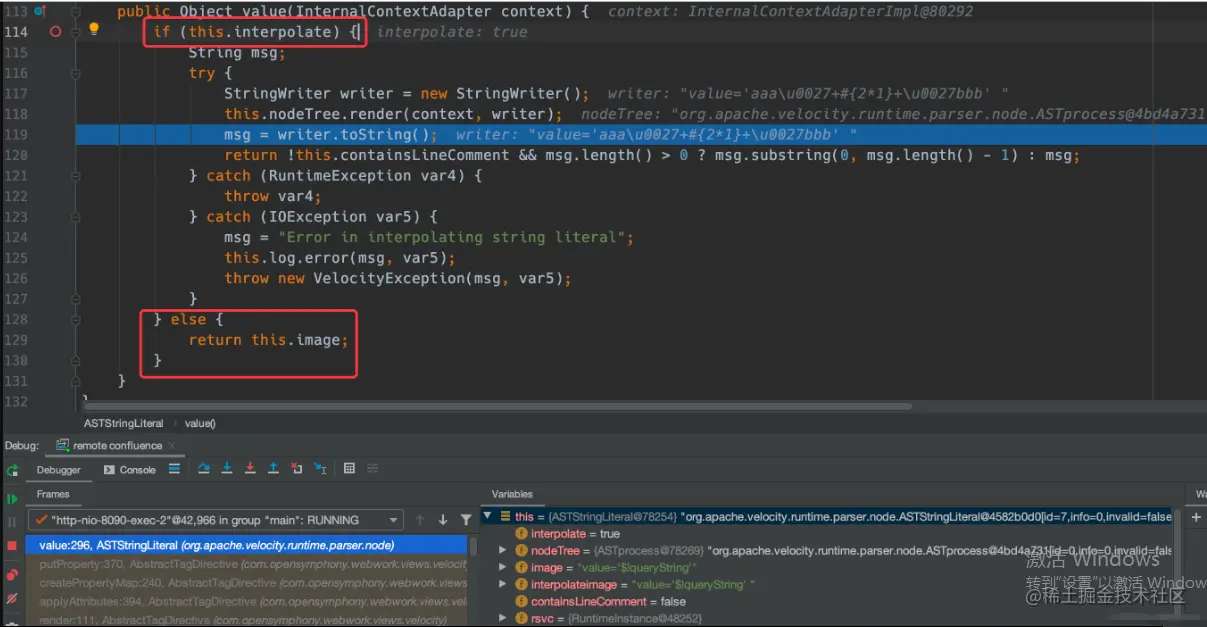
Task: Expand the rsvc variable
Action: (x=503, y=618)
